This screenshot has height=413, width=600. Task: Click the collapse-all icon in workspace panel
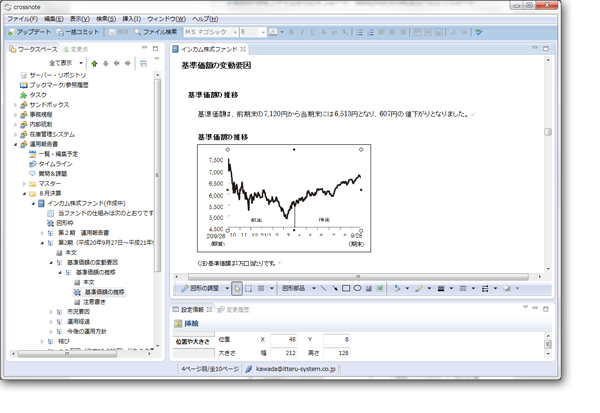pyautogui.click(x=143, y=63)
